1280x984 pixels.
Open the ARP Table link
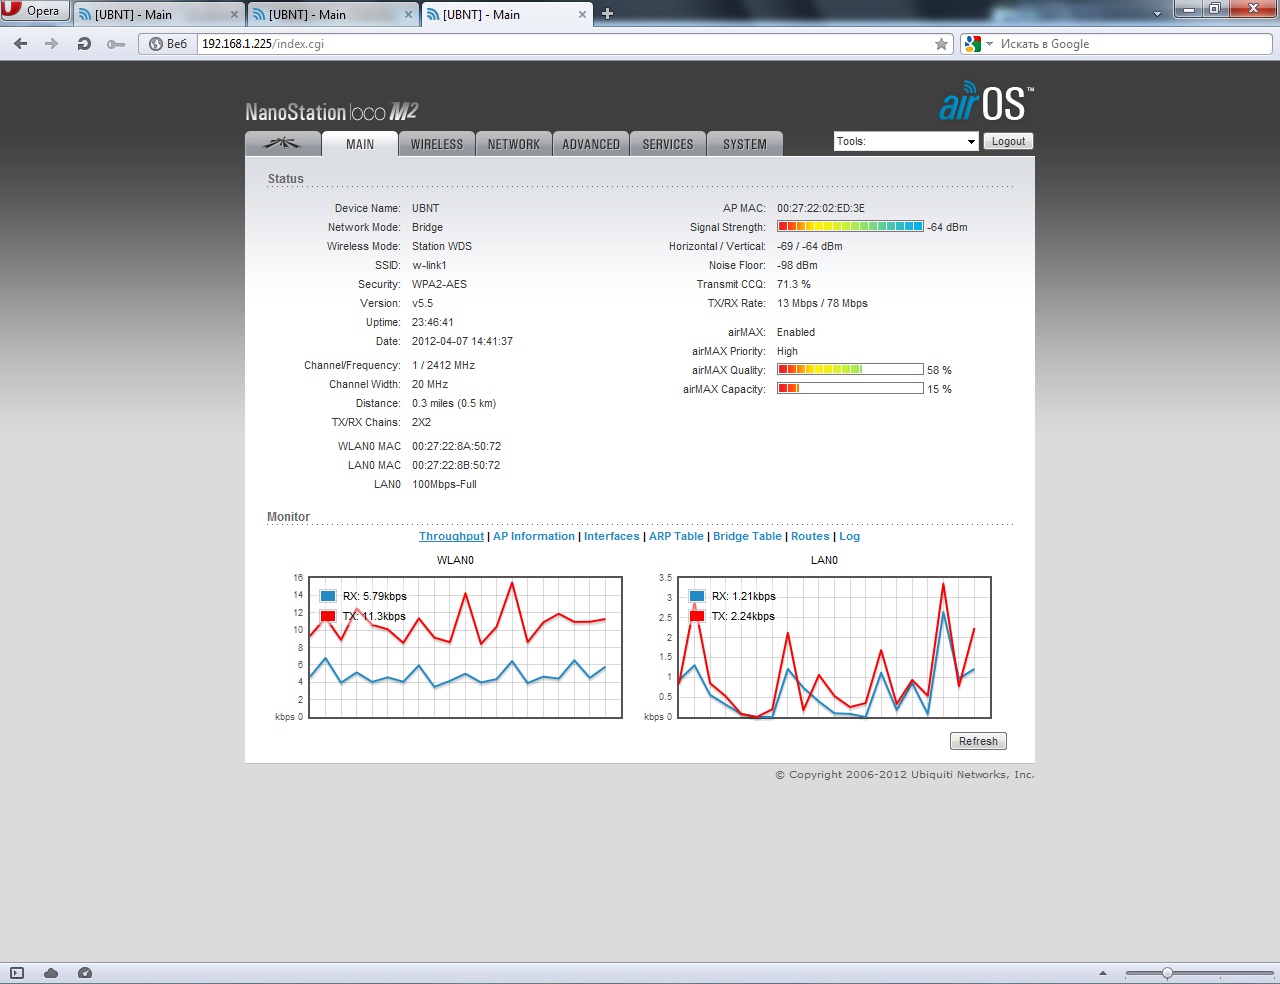click(676, 537)
